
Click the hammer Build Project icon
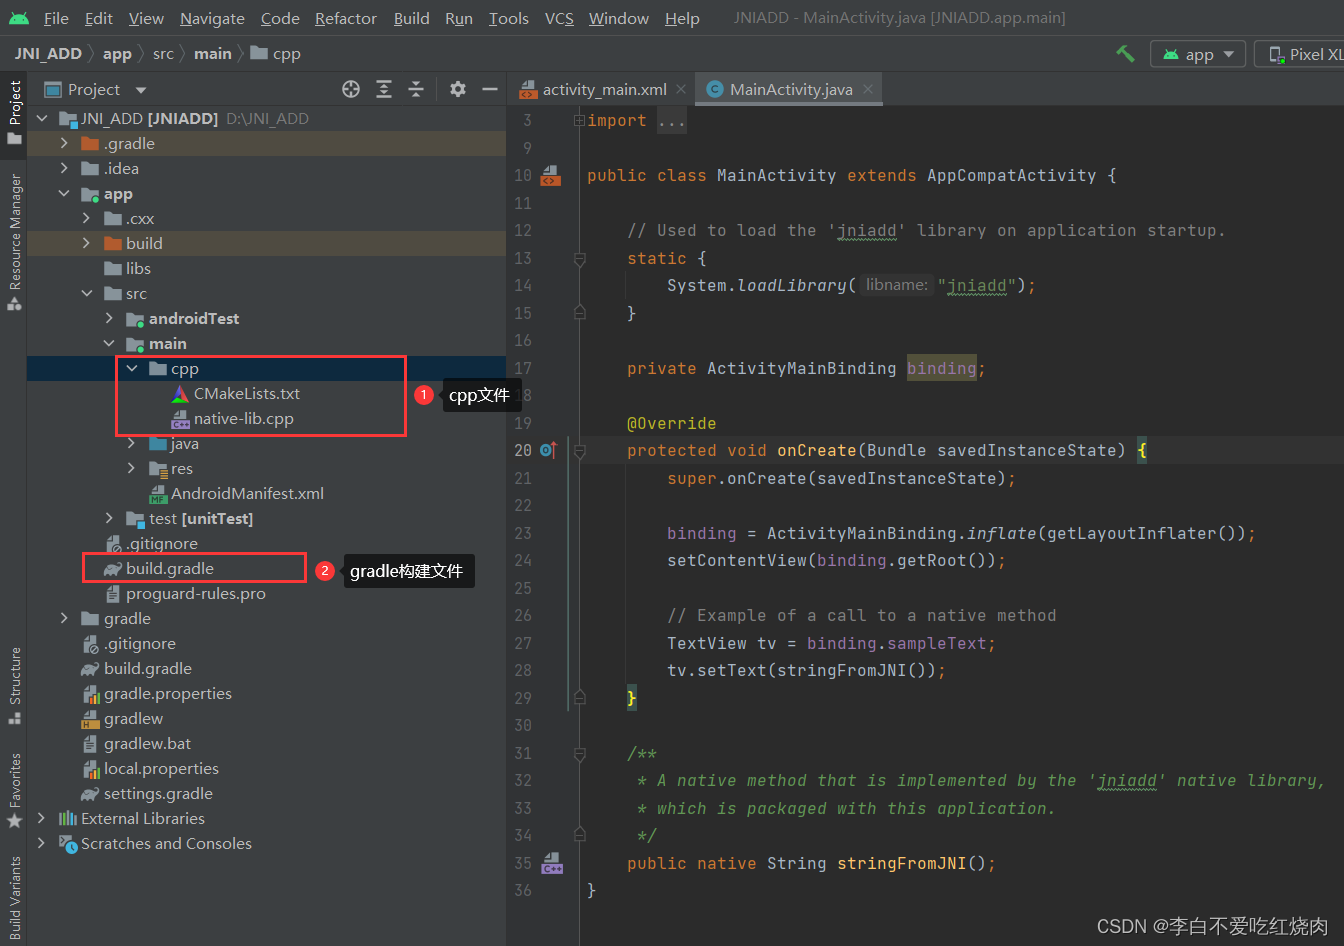pyautogui.click(x=1126, y=54)
